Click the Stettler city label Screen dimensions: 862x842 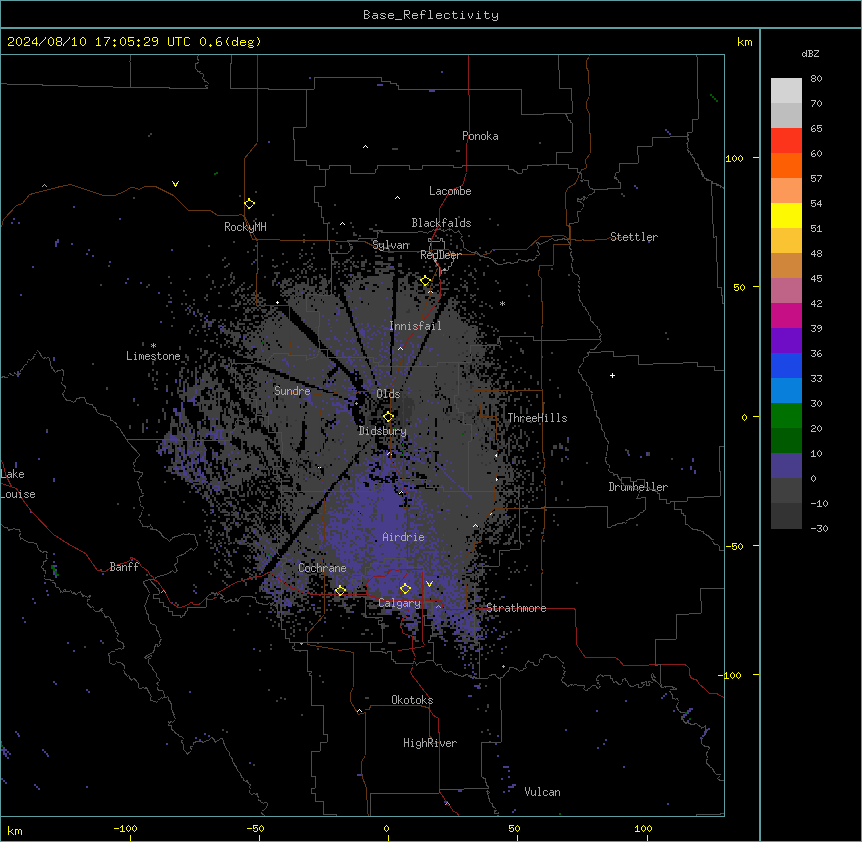pyautogui.click(x=633, y=237)
